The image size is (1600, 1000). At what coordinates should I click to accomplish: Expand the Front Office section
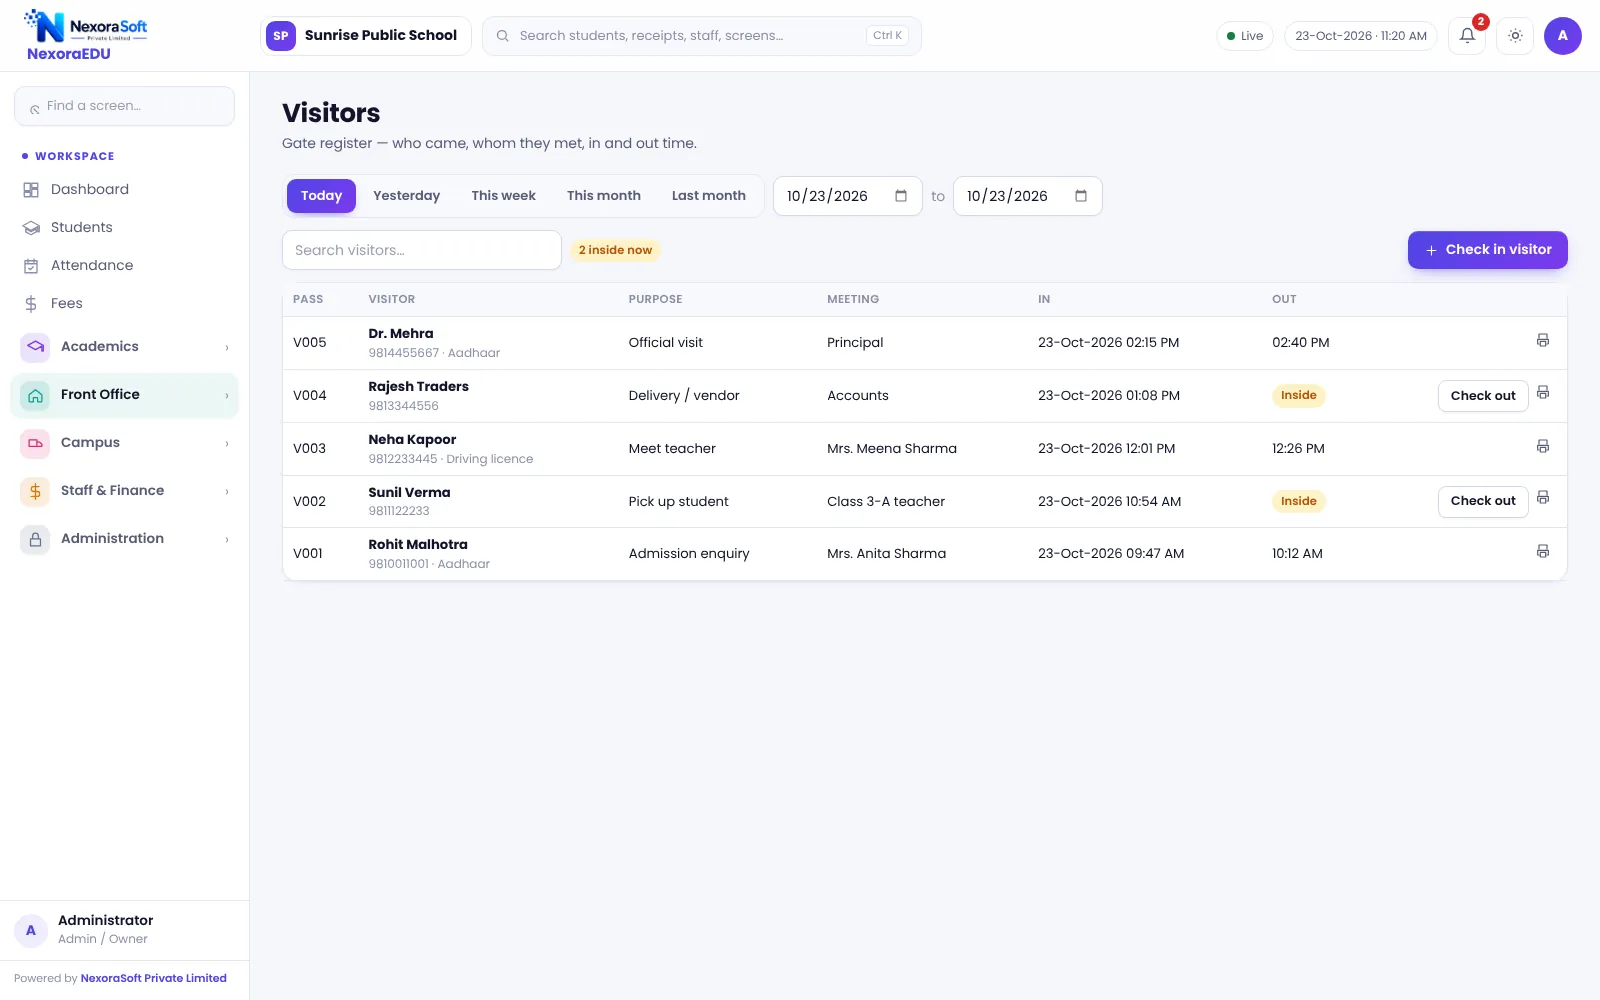click(124, 395)
